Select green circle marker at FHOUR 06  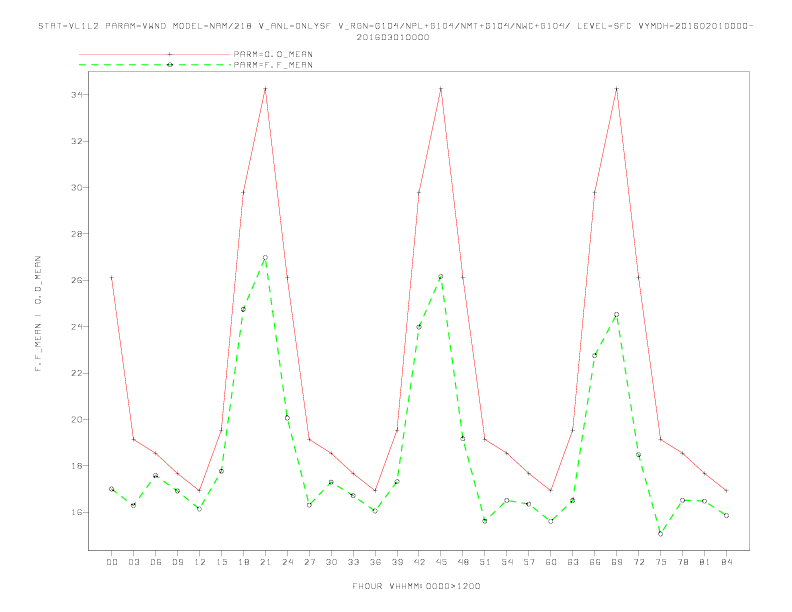click(x=156, y=476)
